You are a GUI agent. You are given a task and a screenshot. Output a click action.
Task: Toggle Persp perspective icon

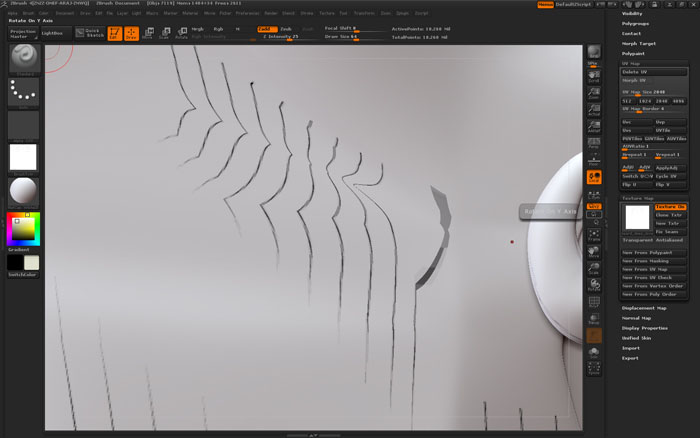coord(594,143)
